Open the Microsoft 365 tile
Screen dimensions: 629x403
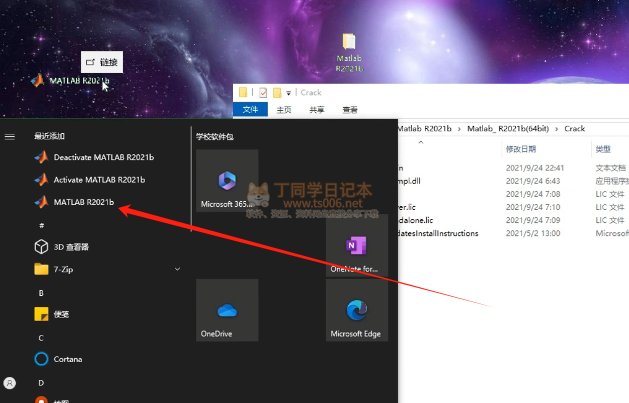click(227, 181)
